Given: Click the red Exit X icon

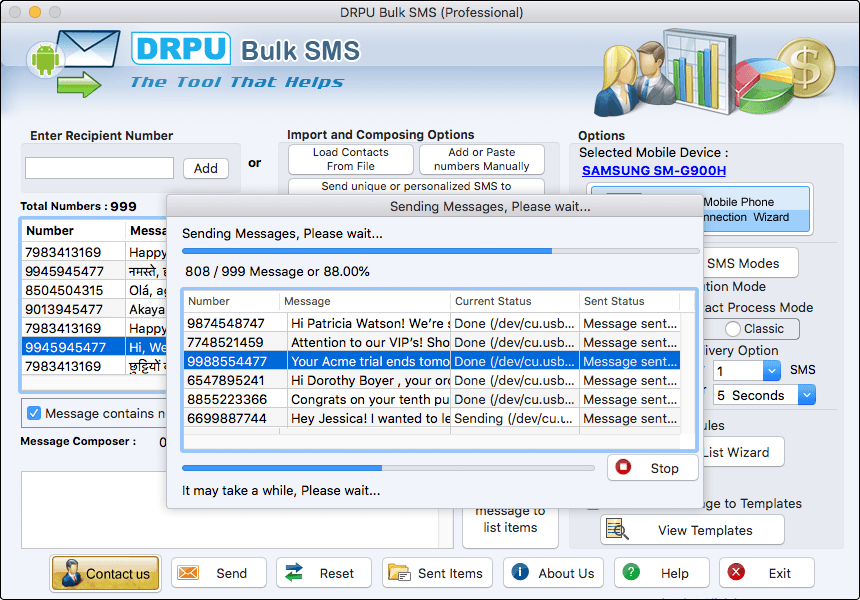Looking at the screenshot, I should pos(736,572).
